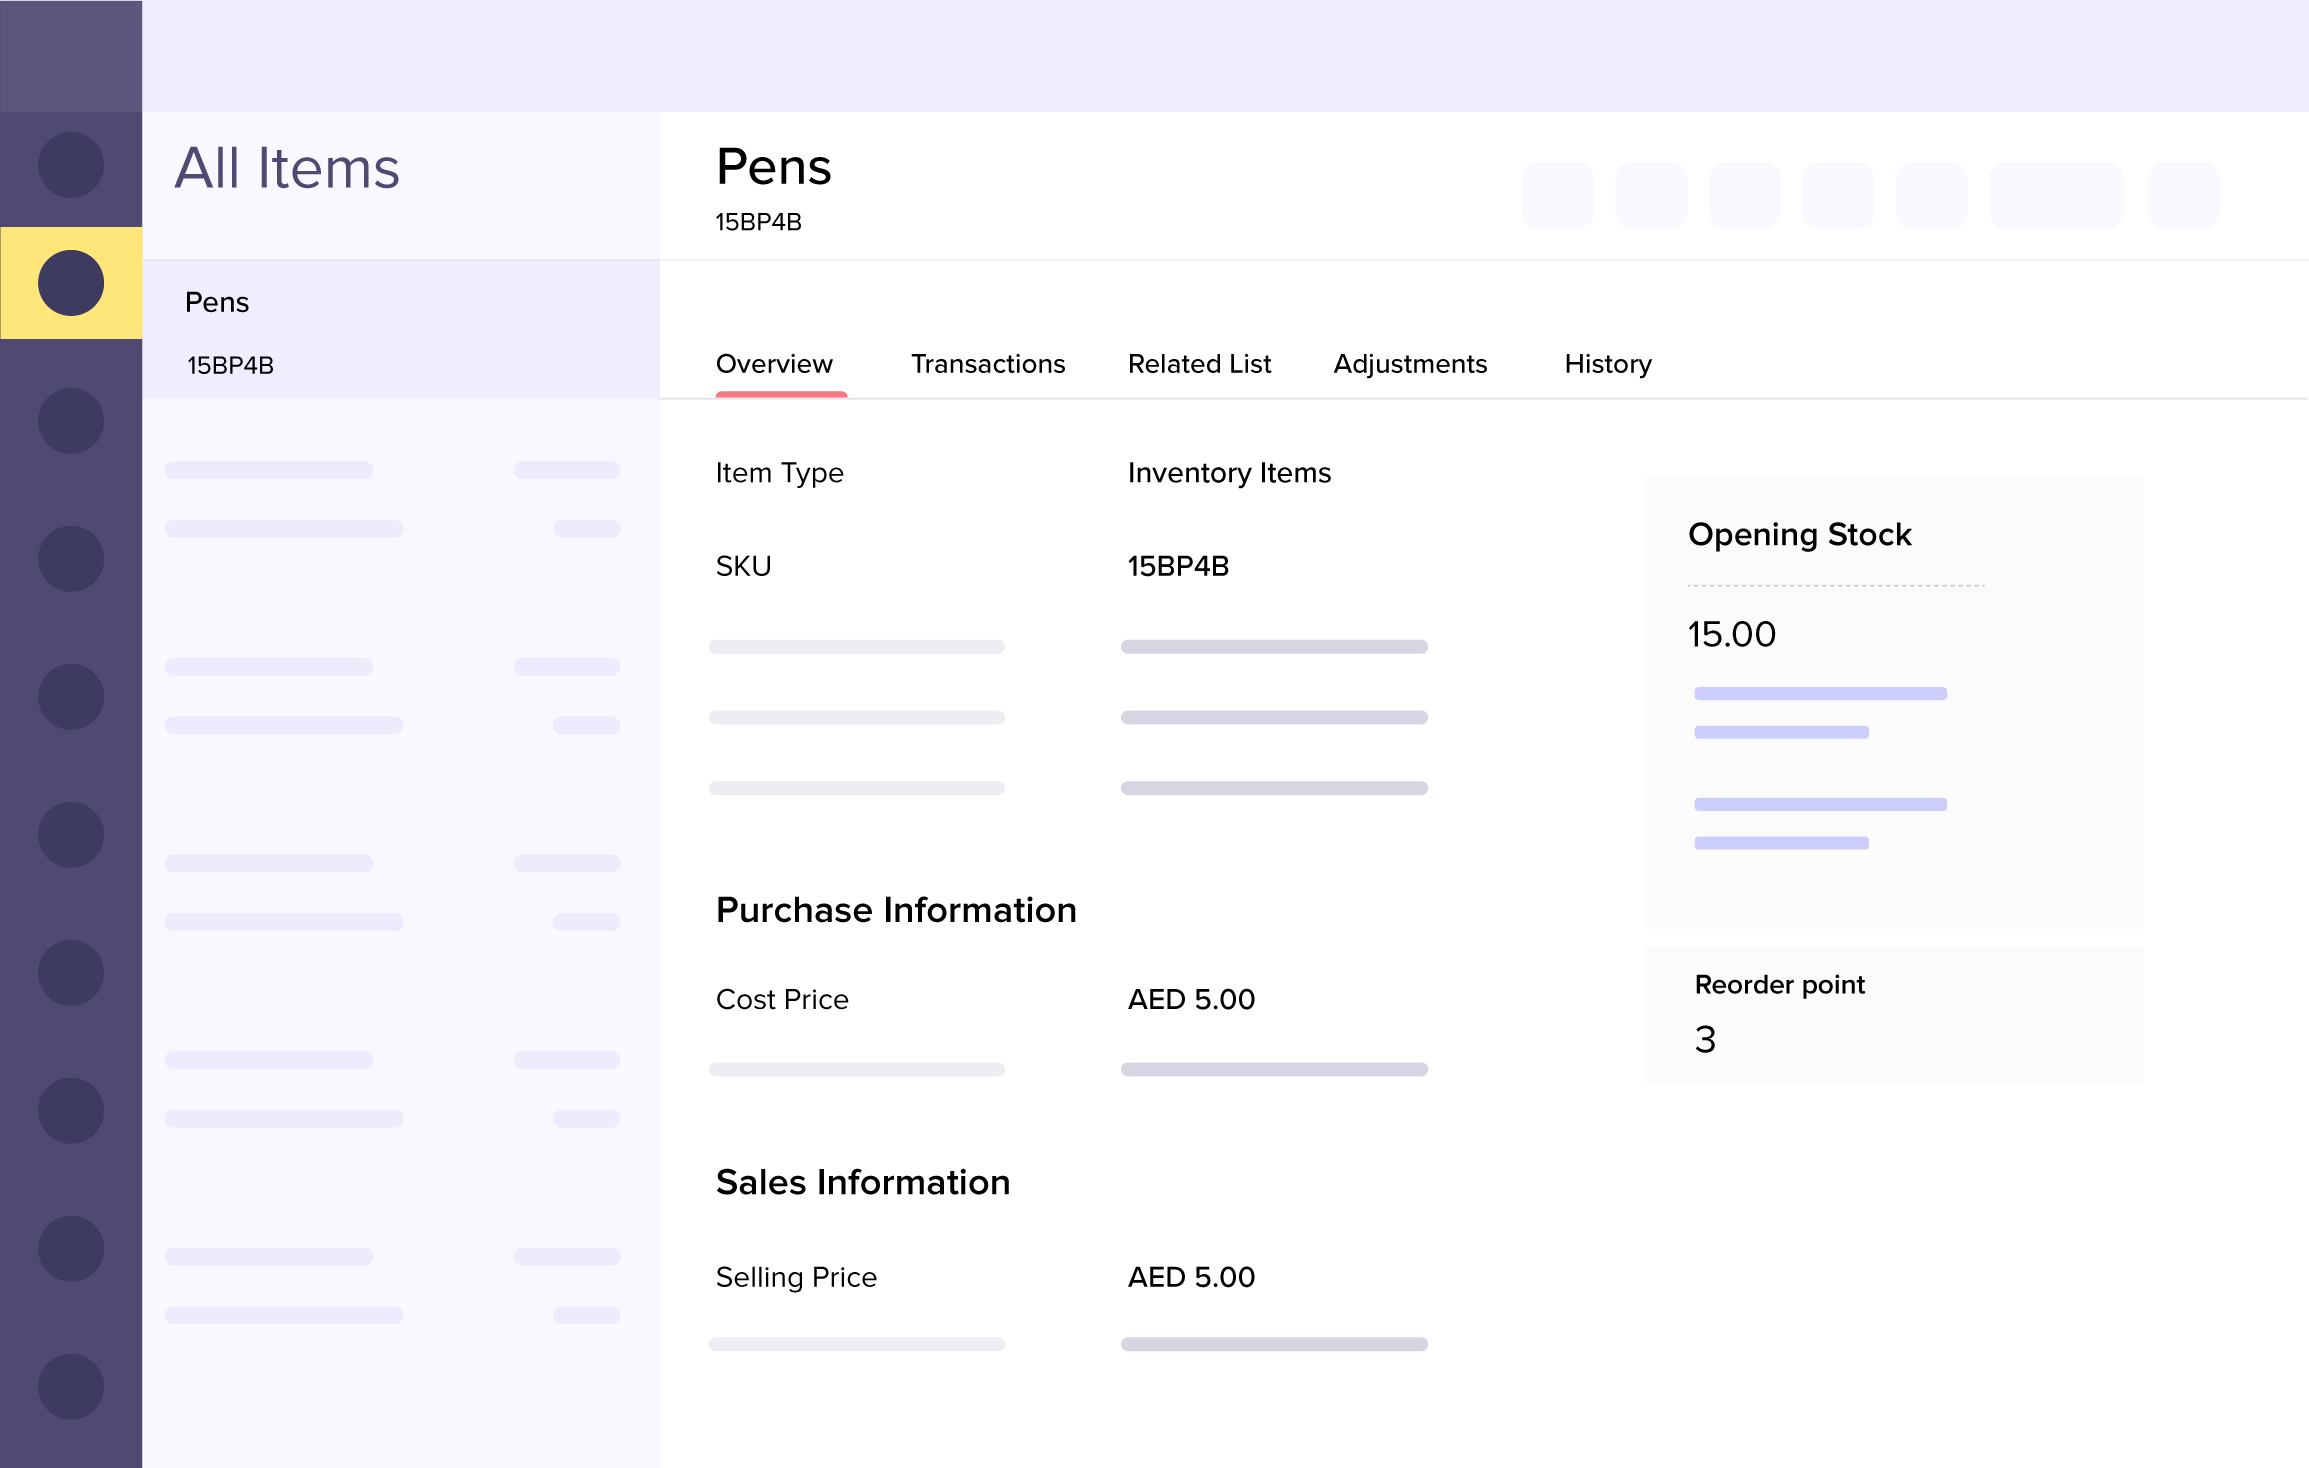Click the Selling Price value AED 5.00
Image resolution: width=2309 pixels, height=1468 pixels.
(1191, 1277)
